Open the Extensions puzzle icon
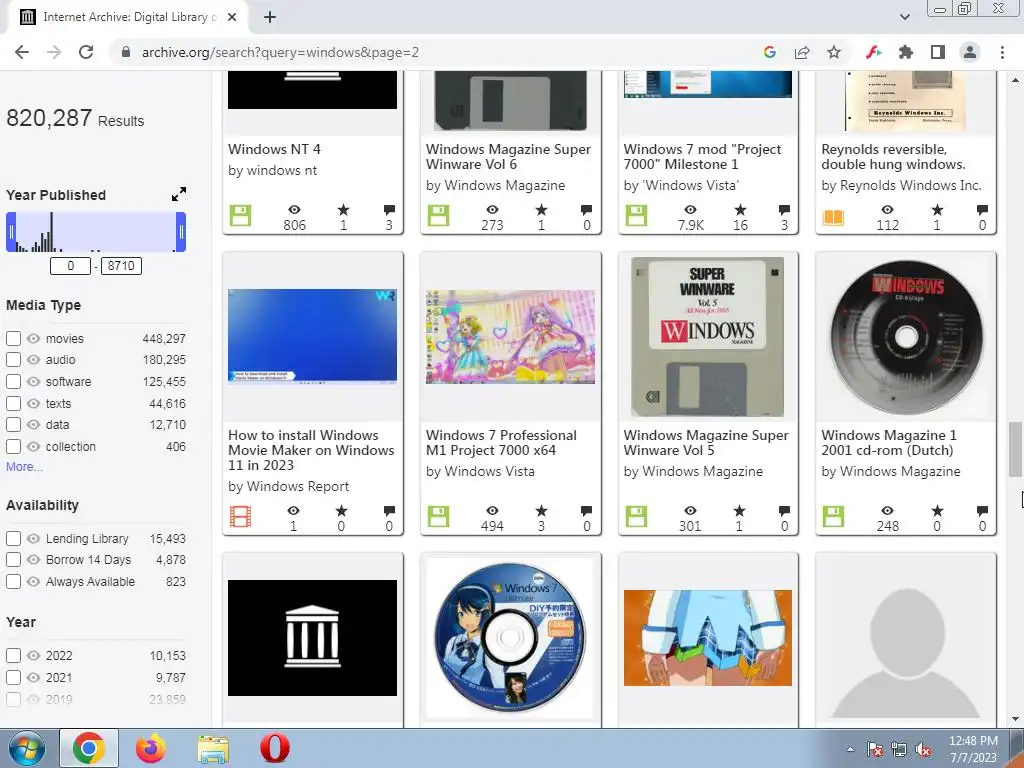Screen dimensions: 1024x768 [x=905, y=52]
